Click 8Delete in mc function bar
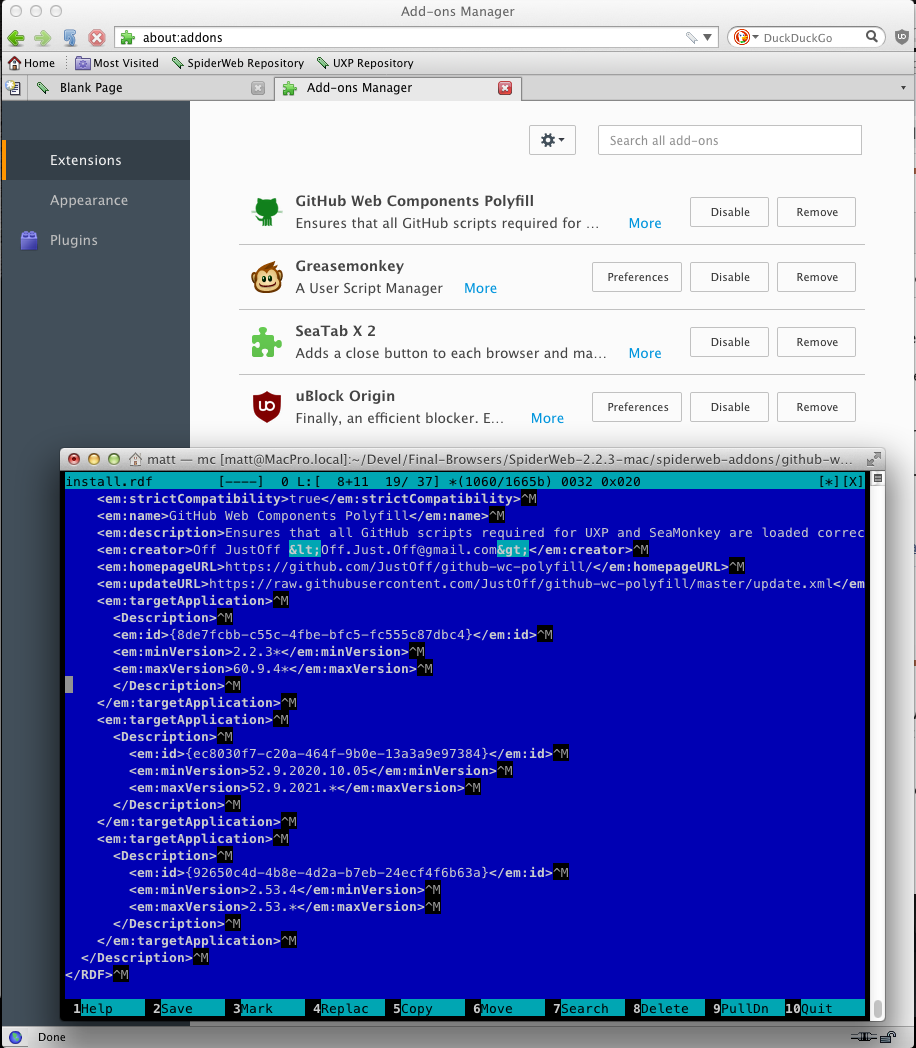This screenshot has width=916, height=1048. (x=665, y=1008)
